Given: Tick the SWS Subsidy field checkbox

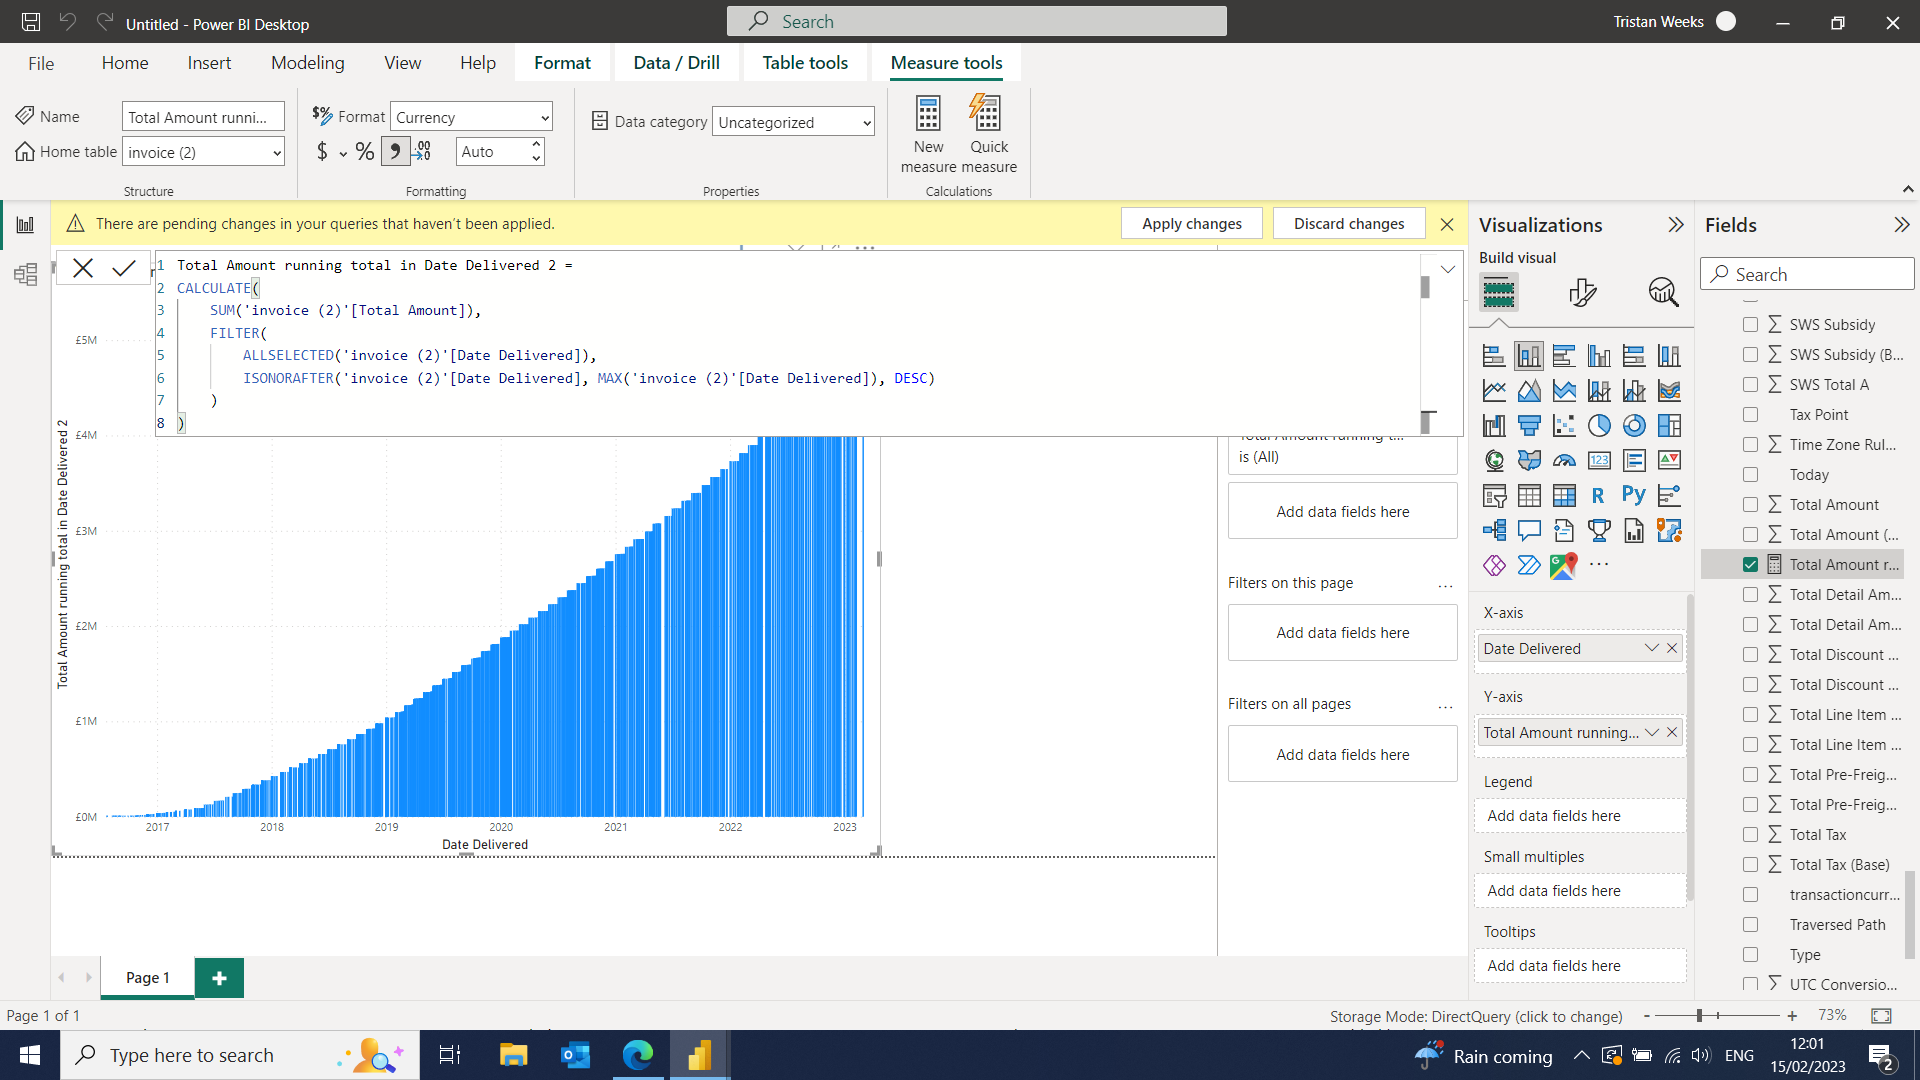Looking at the screenshot, I should (1750, 325).
